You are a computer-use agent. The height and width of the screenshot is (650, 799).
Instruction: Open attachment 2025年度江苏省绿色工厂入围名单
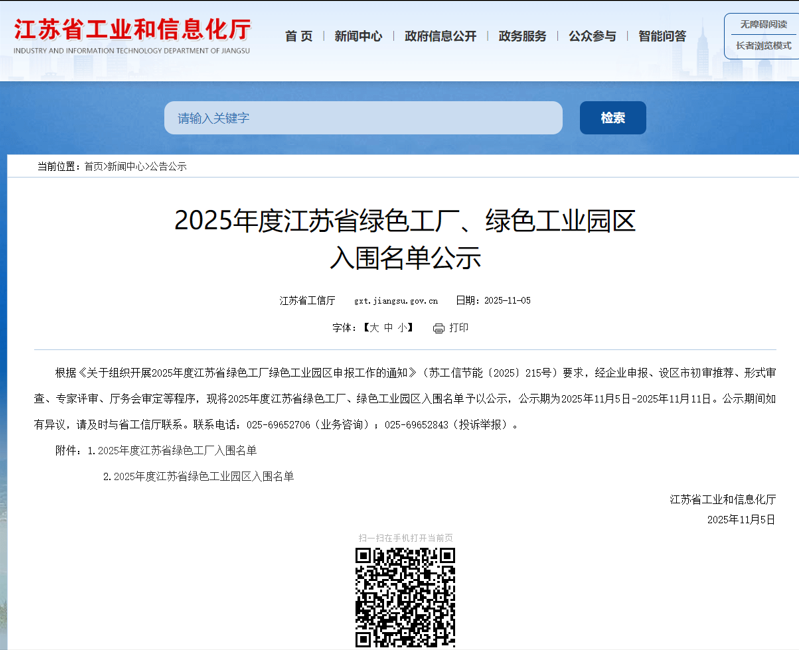pyautogui.click(x=177, y=450)
